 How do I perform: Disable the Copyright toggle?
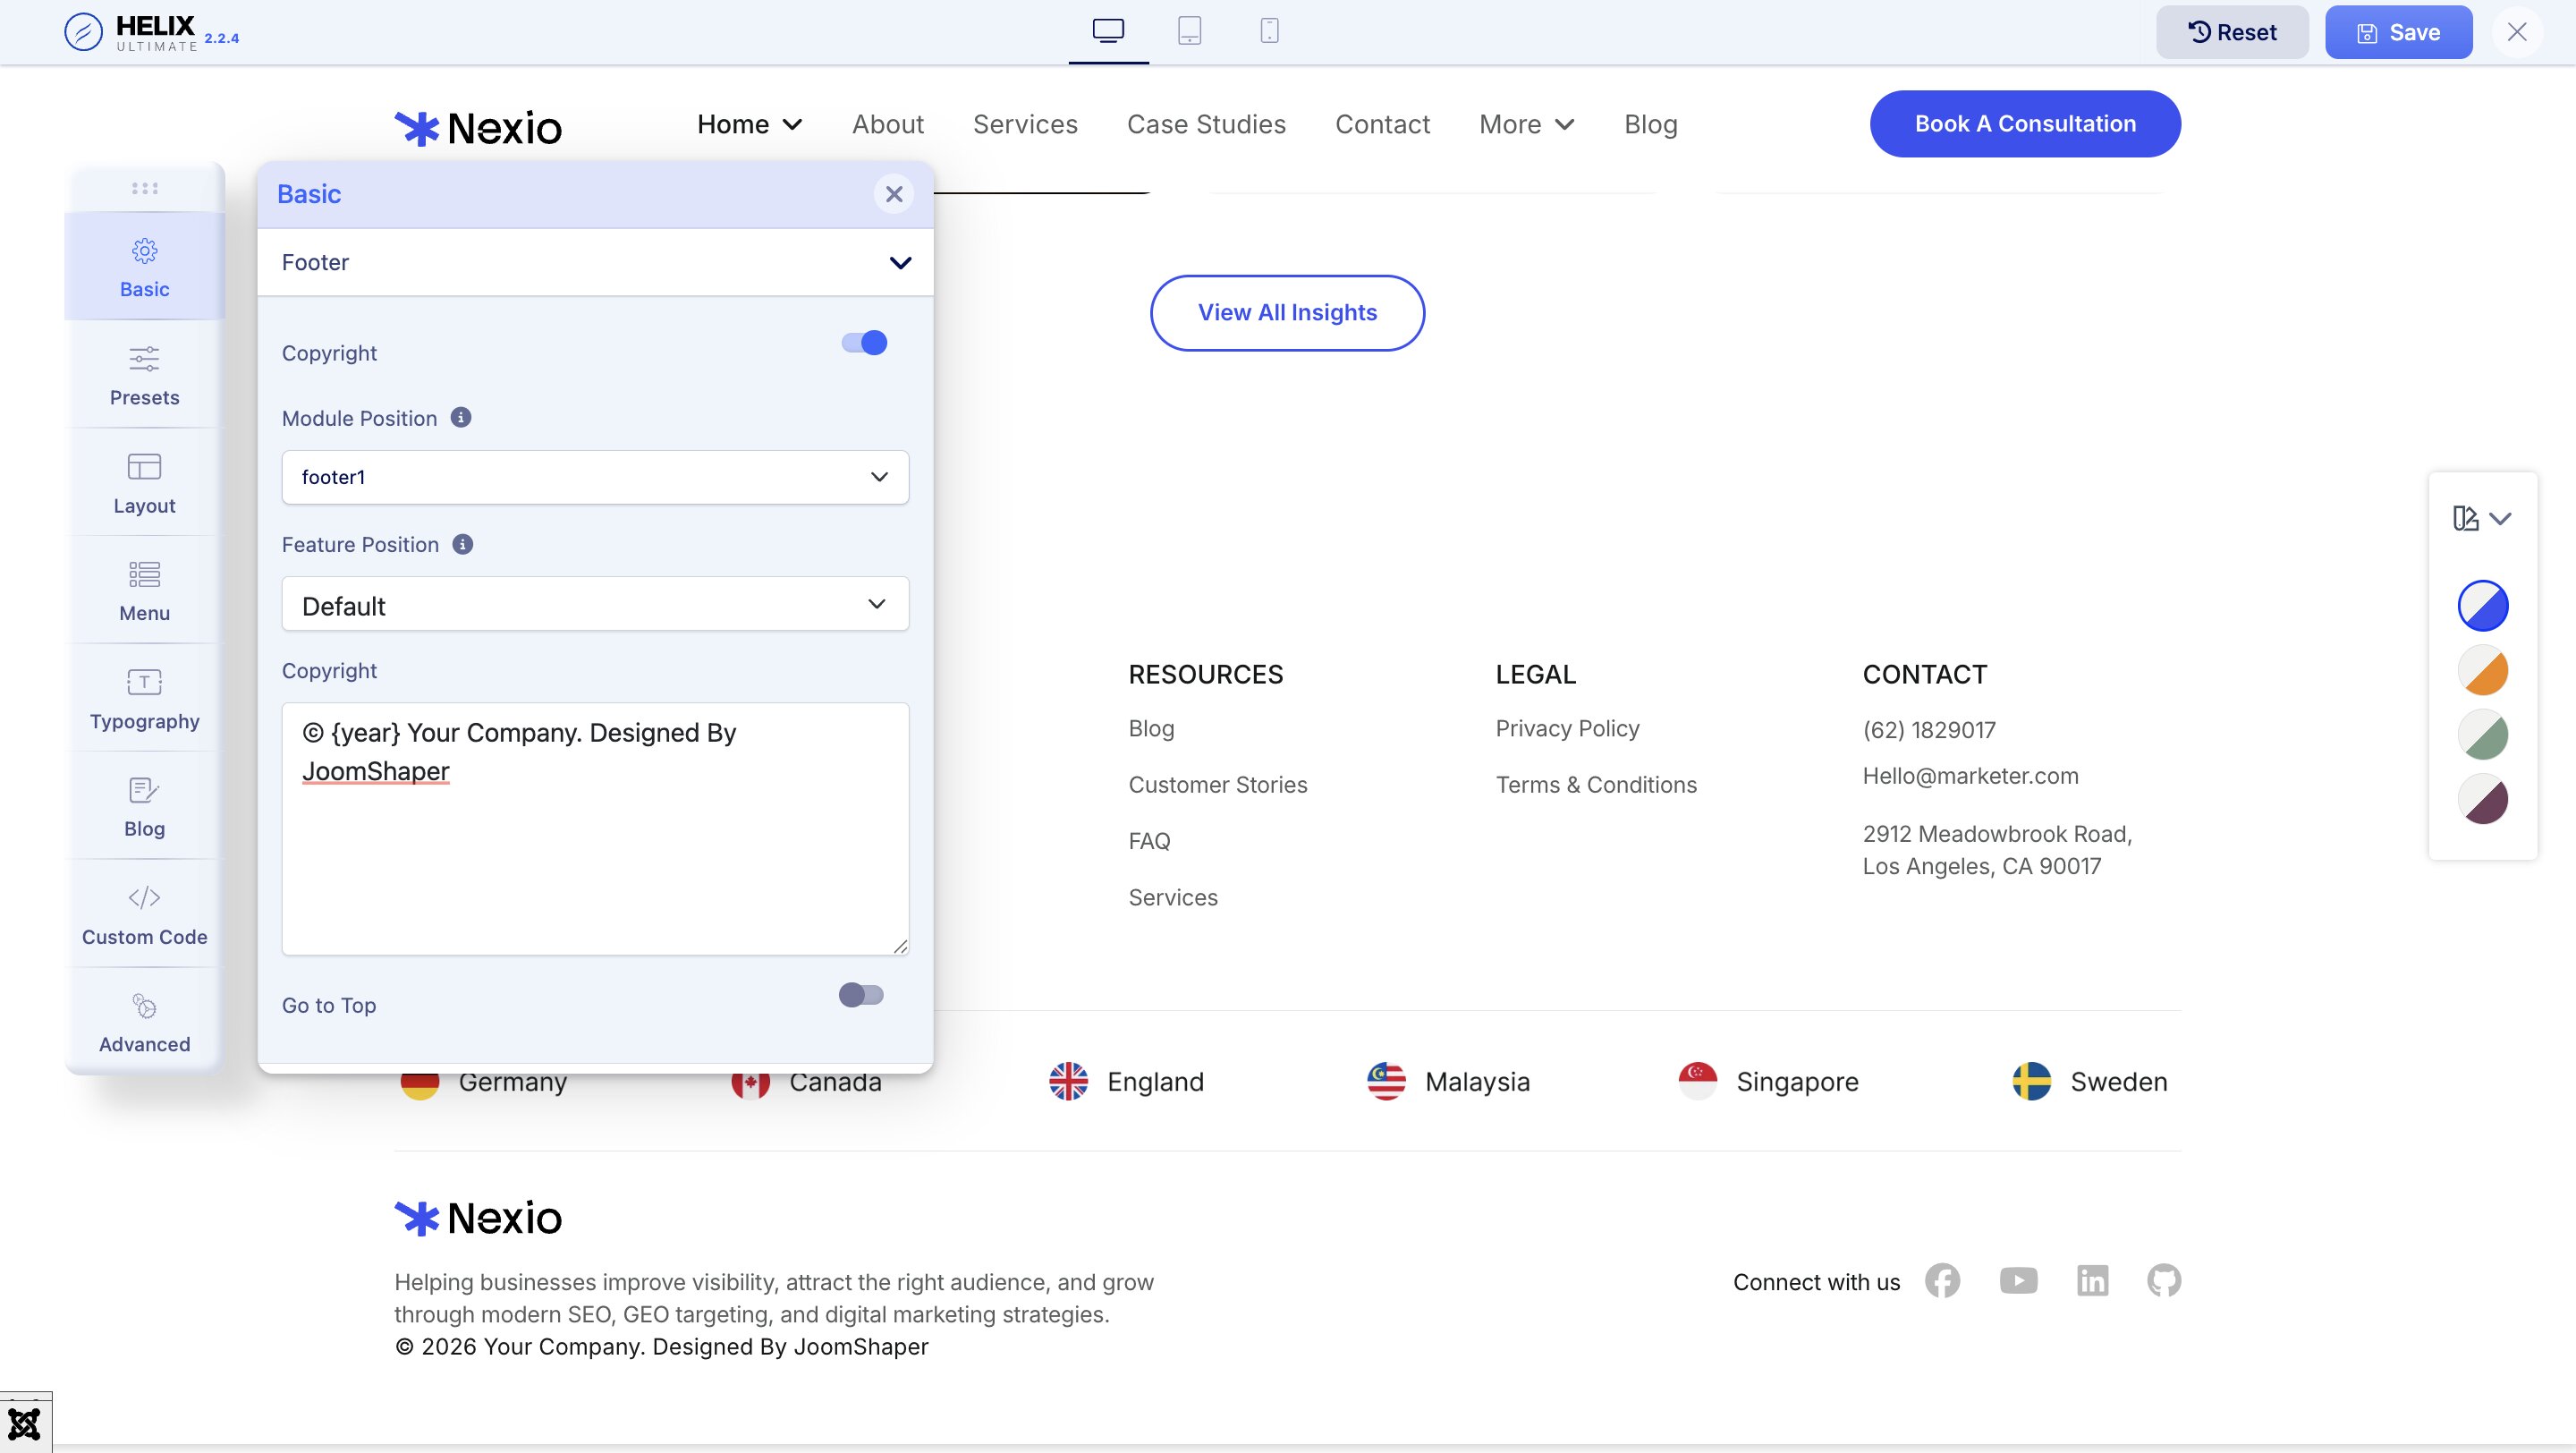pos(864,343)
